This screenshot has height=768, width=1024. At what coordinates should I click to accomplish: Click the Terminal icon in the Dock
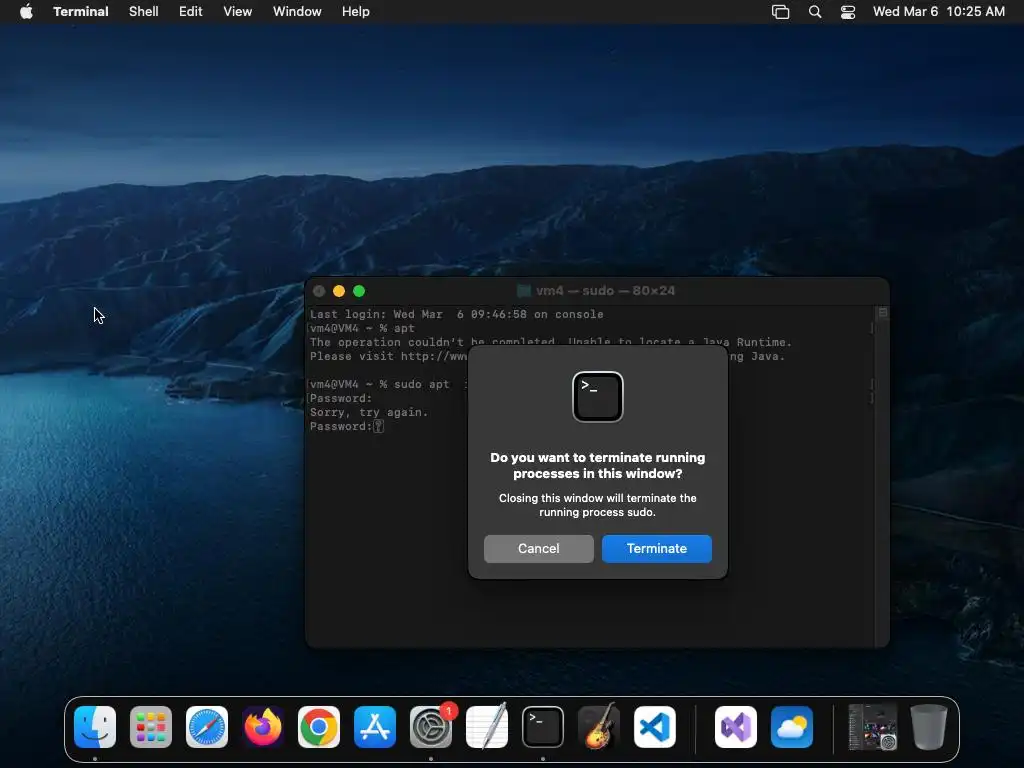pos(543,727)
